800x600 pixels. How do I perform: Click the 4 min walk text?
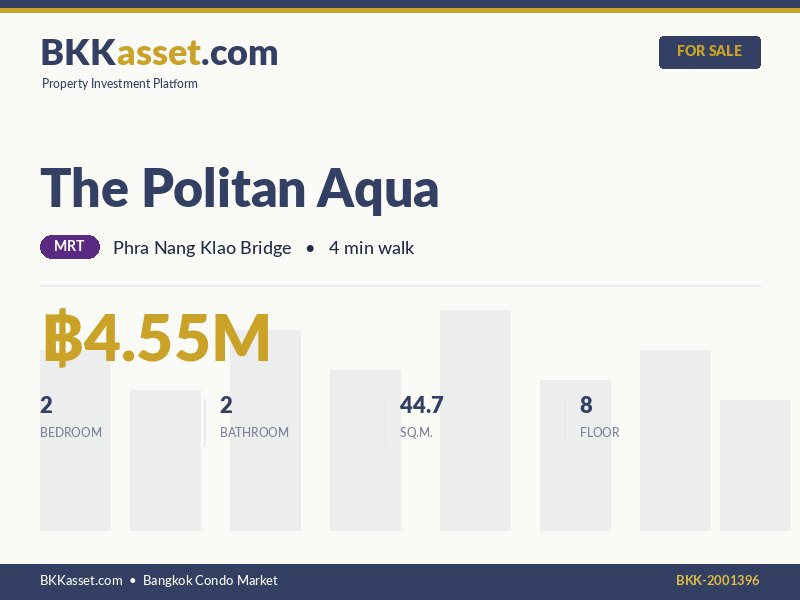click(x=371, y=248)
